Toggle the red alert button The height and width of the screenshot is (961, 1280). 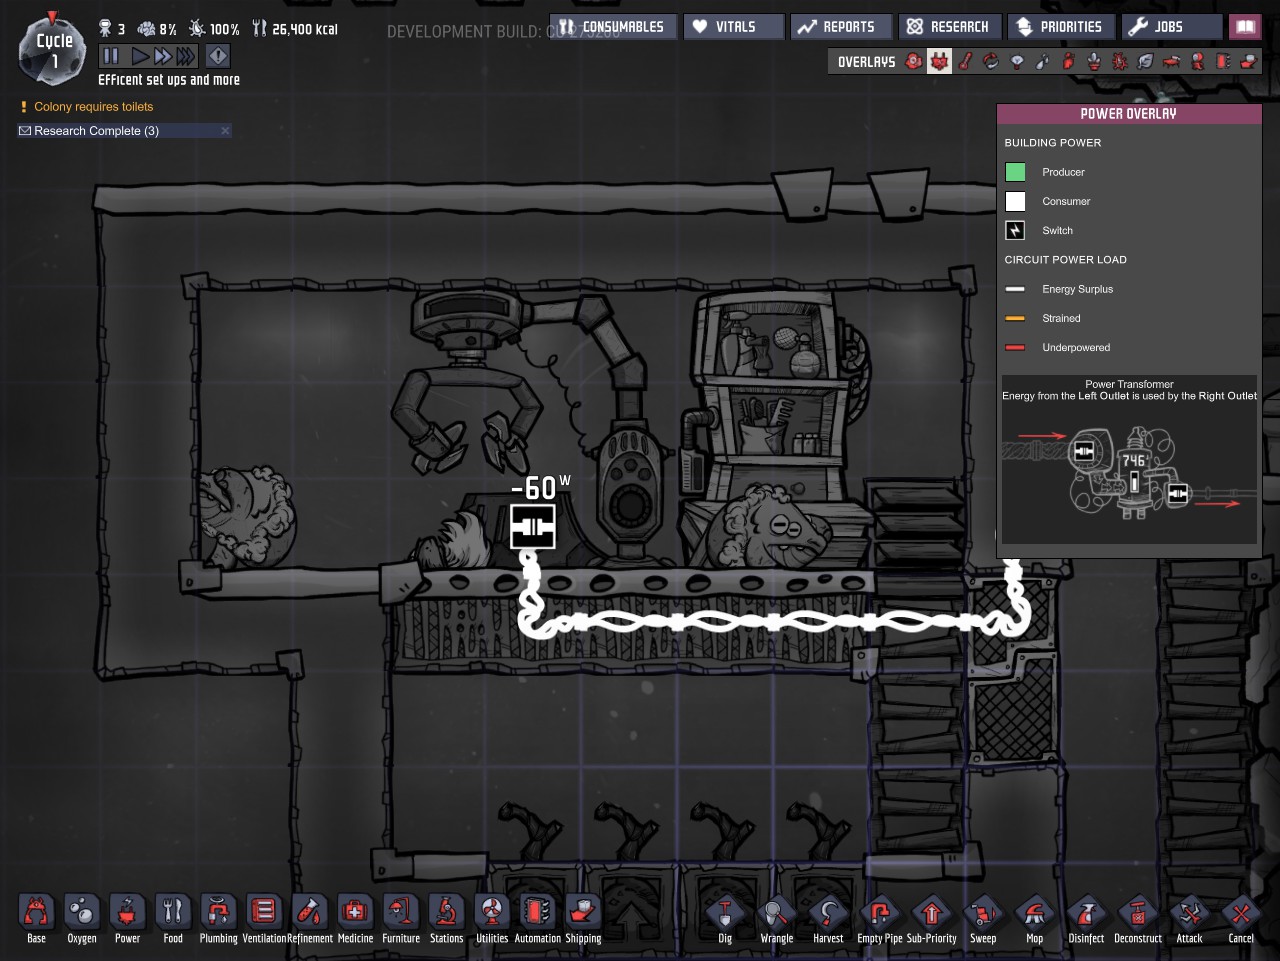tap(218, 56)
